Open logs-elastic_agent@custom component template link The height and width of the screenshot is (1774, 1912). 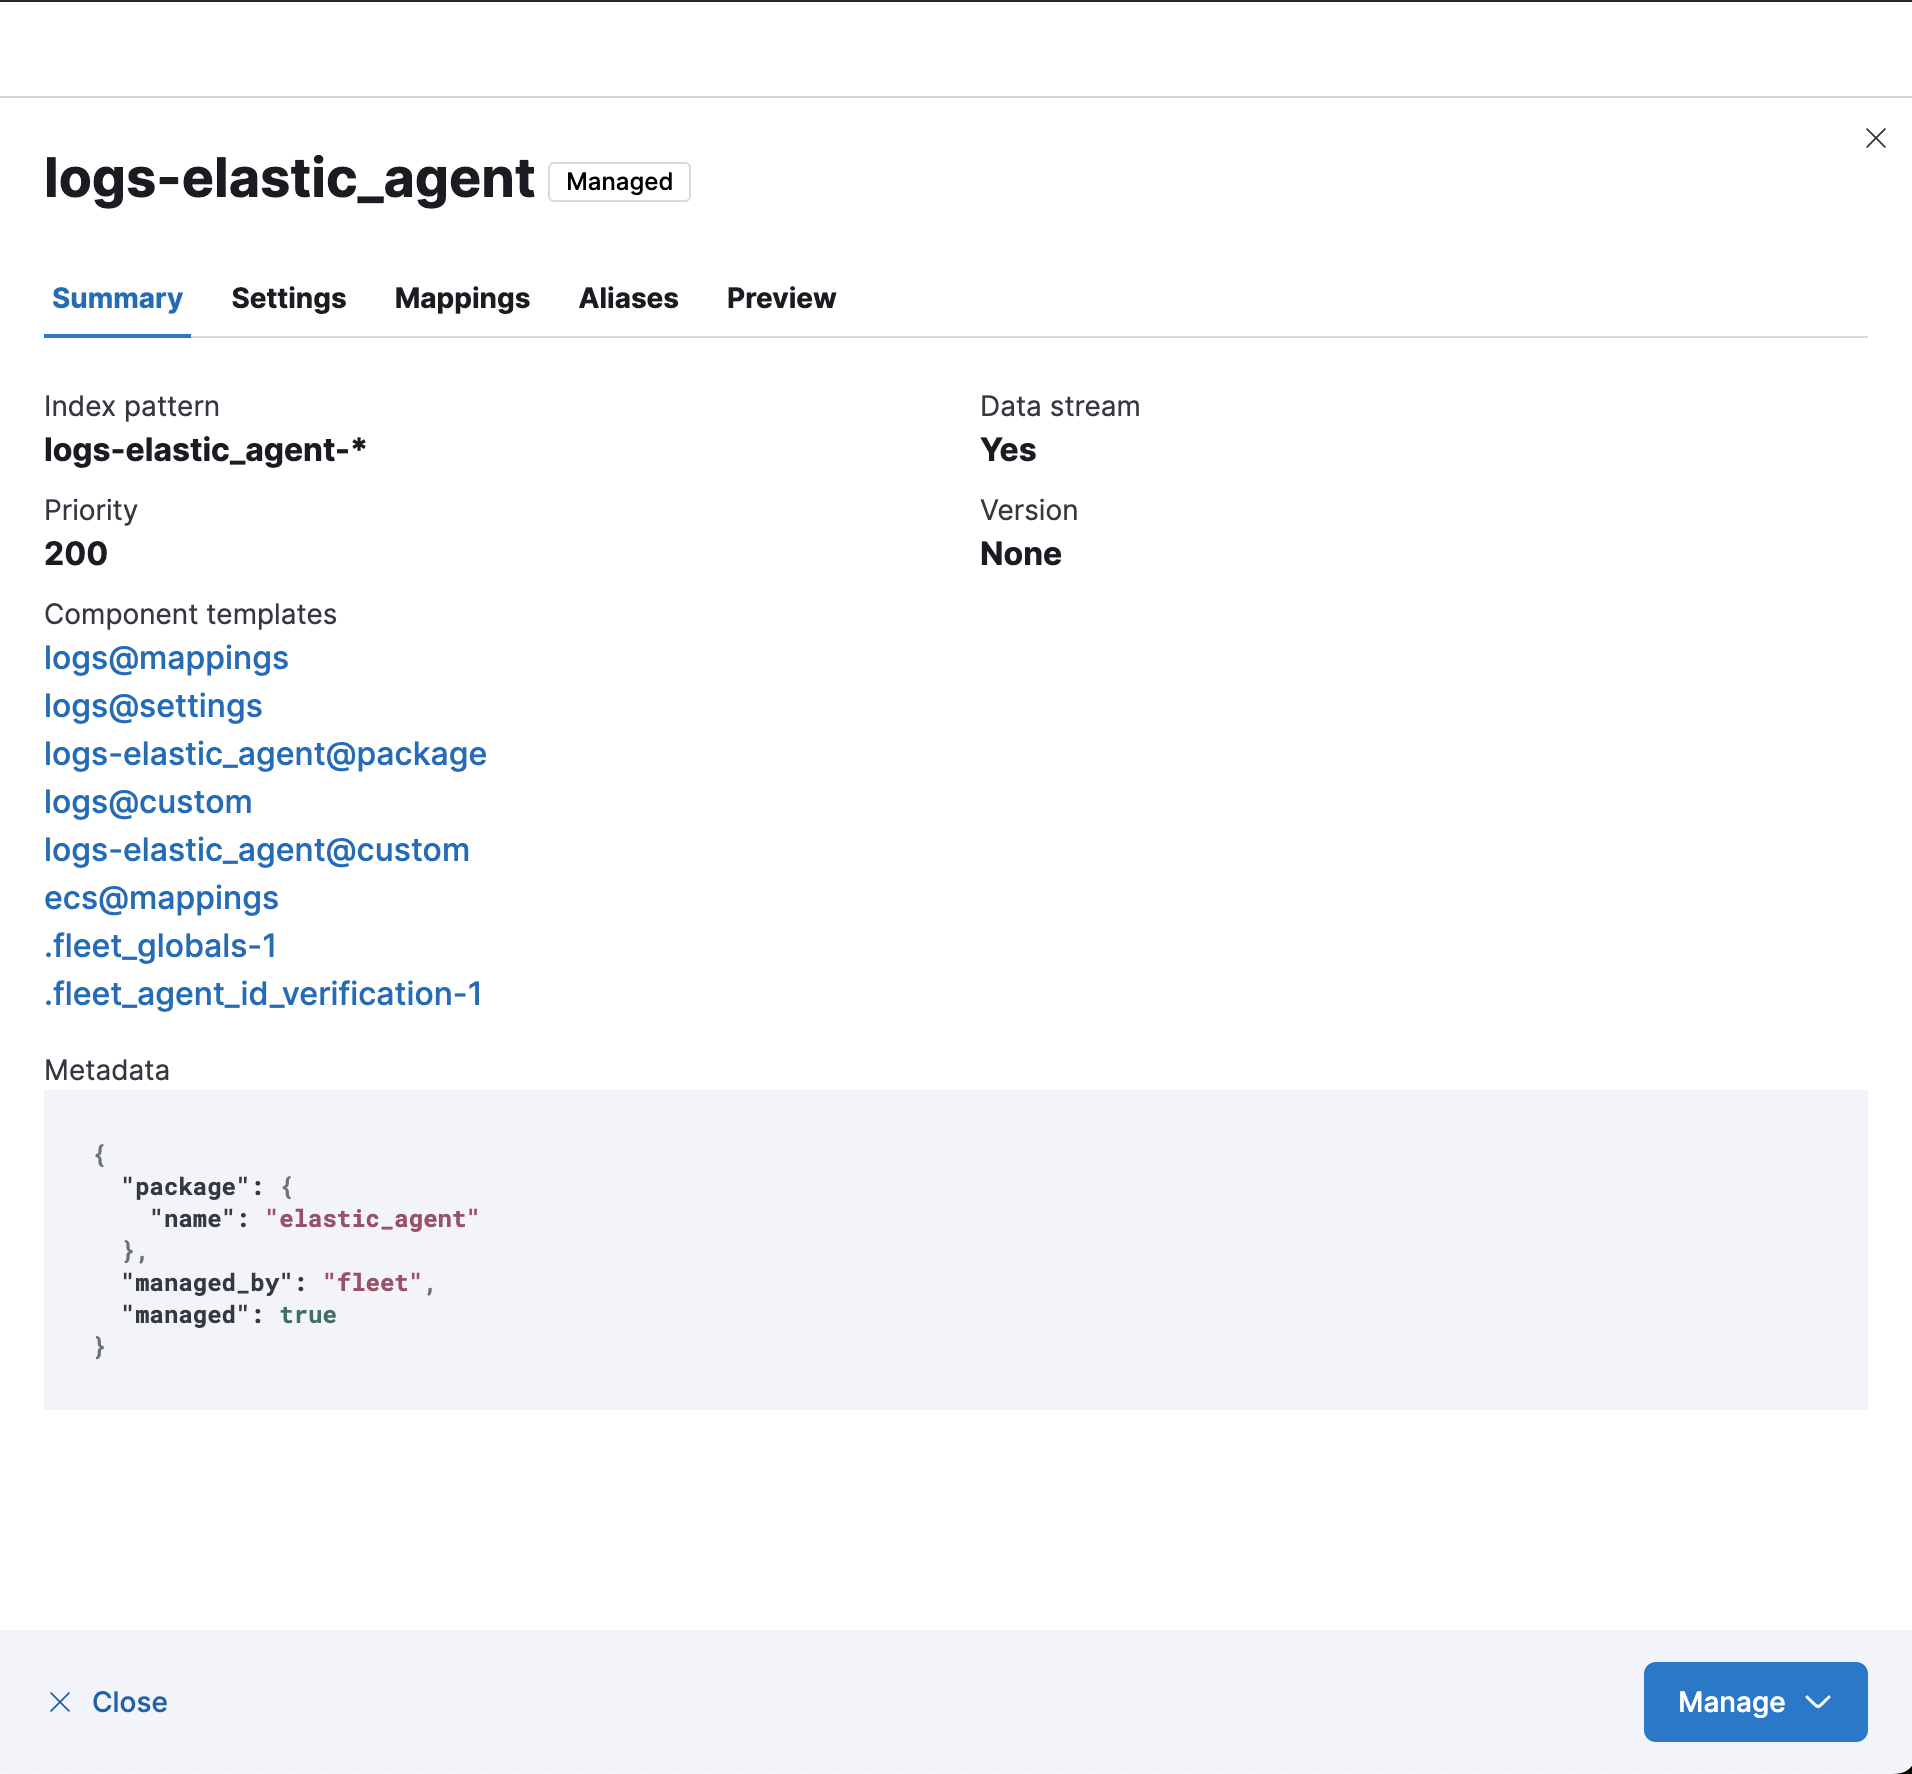(x=257, y=850)
